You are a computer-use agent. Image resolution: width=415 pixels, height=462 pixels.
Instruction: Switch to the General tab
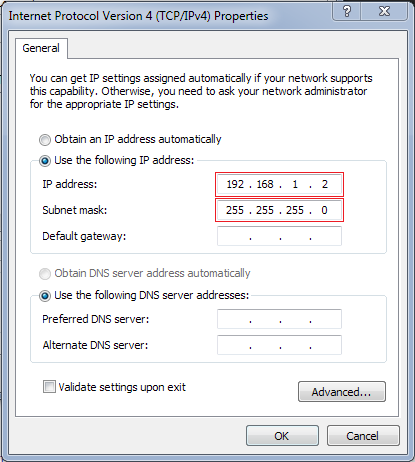41,48
